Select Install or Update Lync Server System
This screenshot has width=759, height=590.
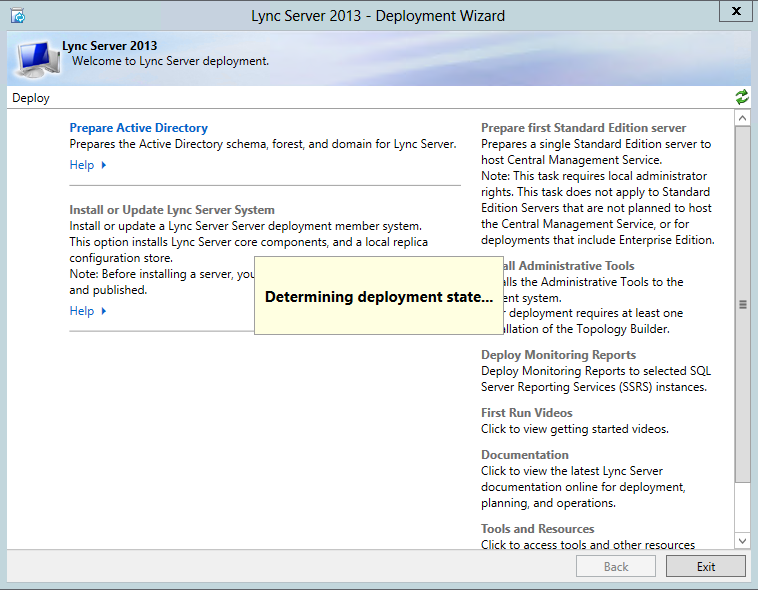(171, 210)
